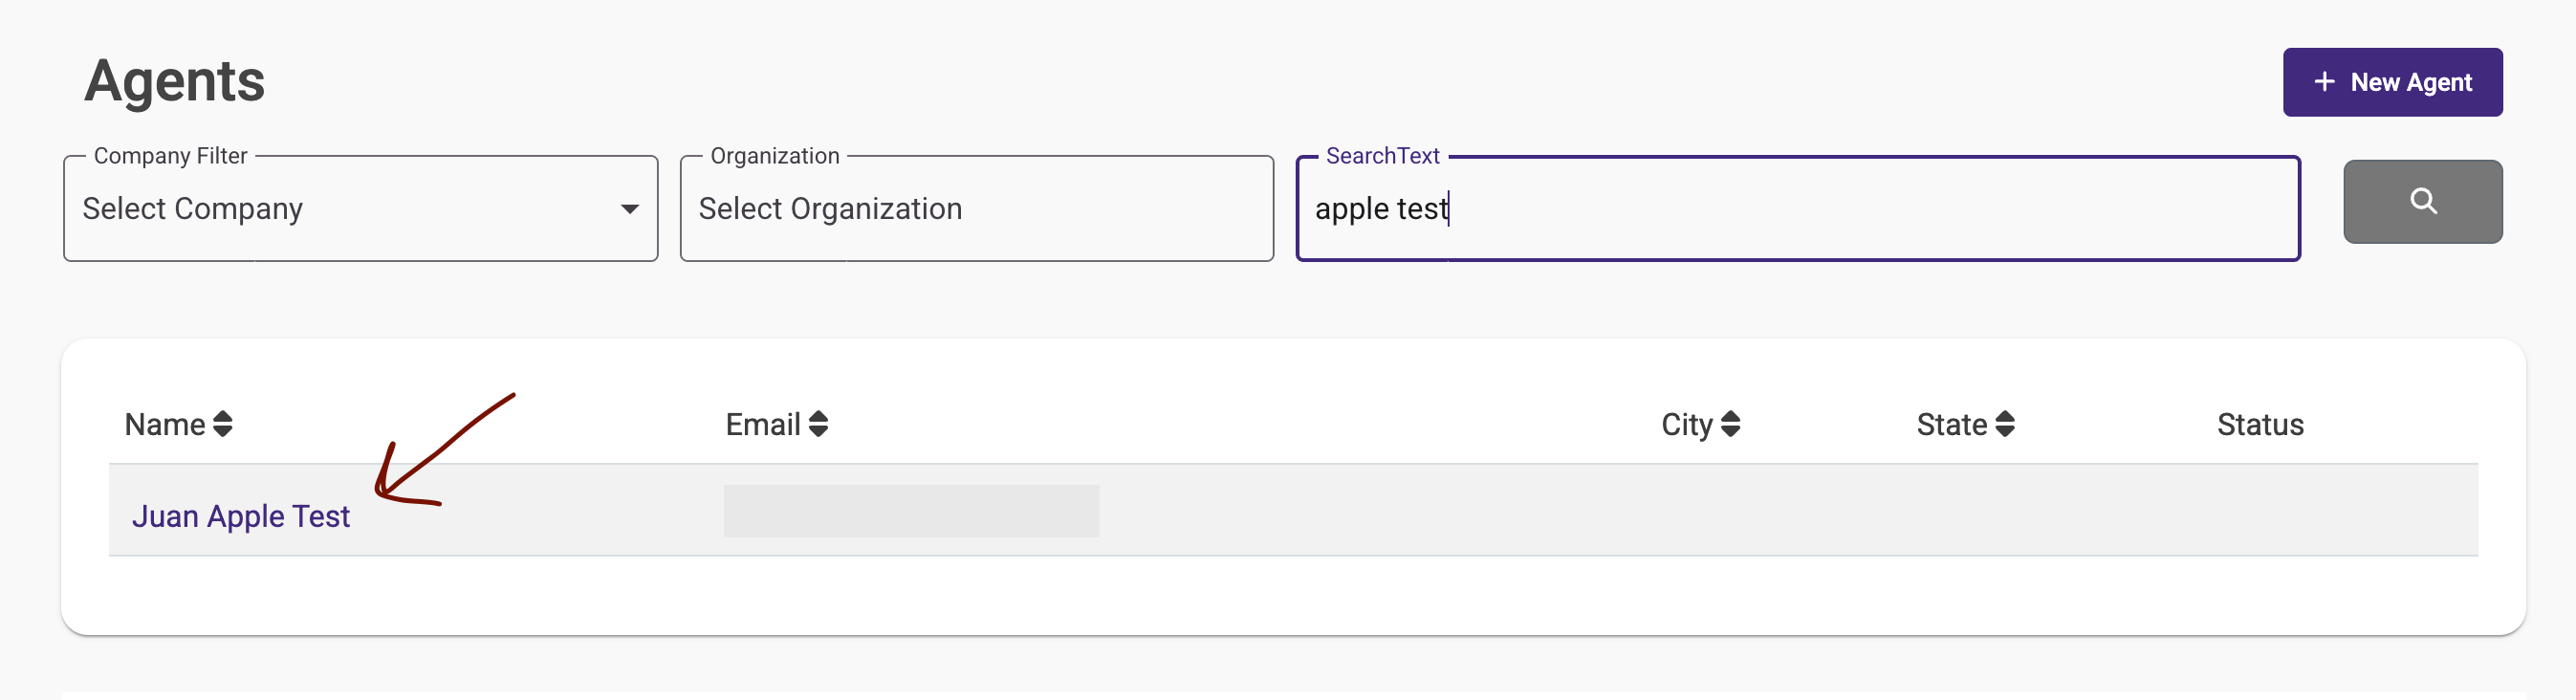Image resolution: width=2576 pixels, height=700 pixels.
Task: Click the sort arrows beside State
Action: point(2004,424)
